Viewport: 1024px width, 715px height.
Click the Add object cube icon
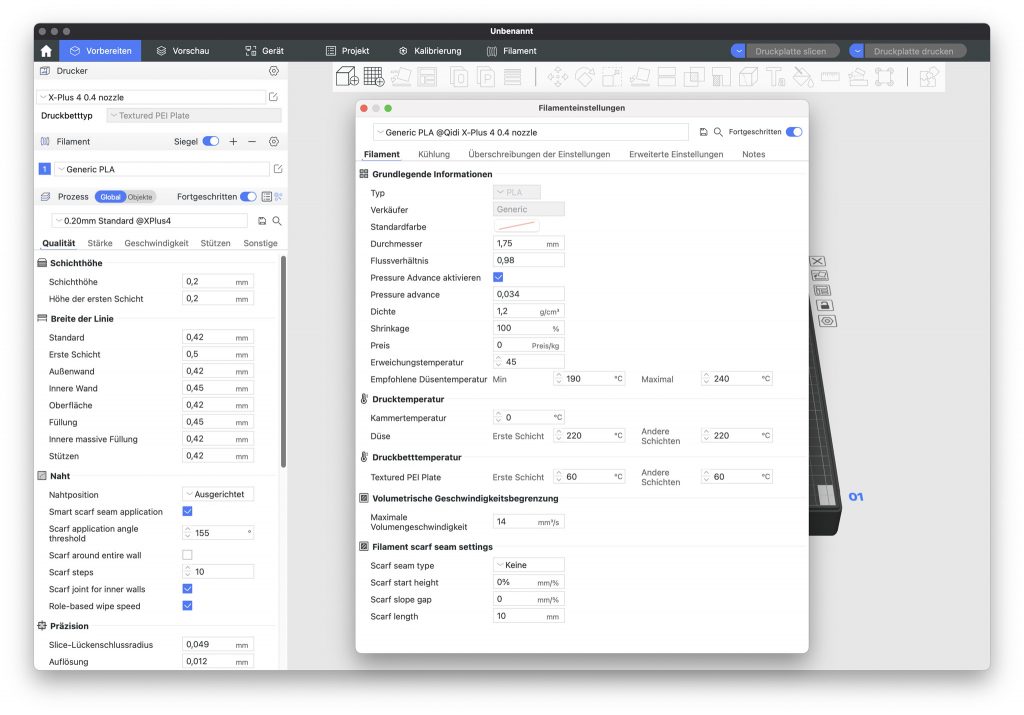pos(347,76)
